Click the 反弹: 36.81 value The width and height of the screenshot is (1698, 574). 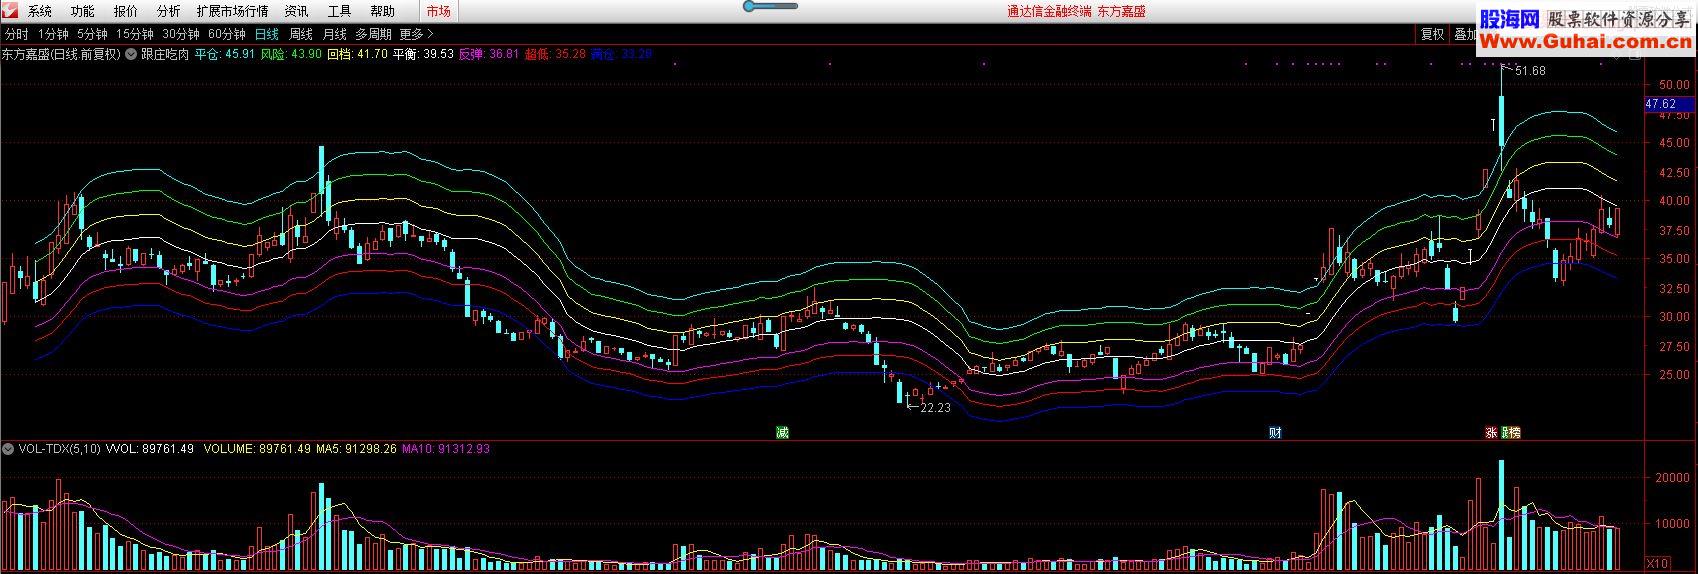coord(489,54)
